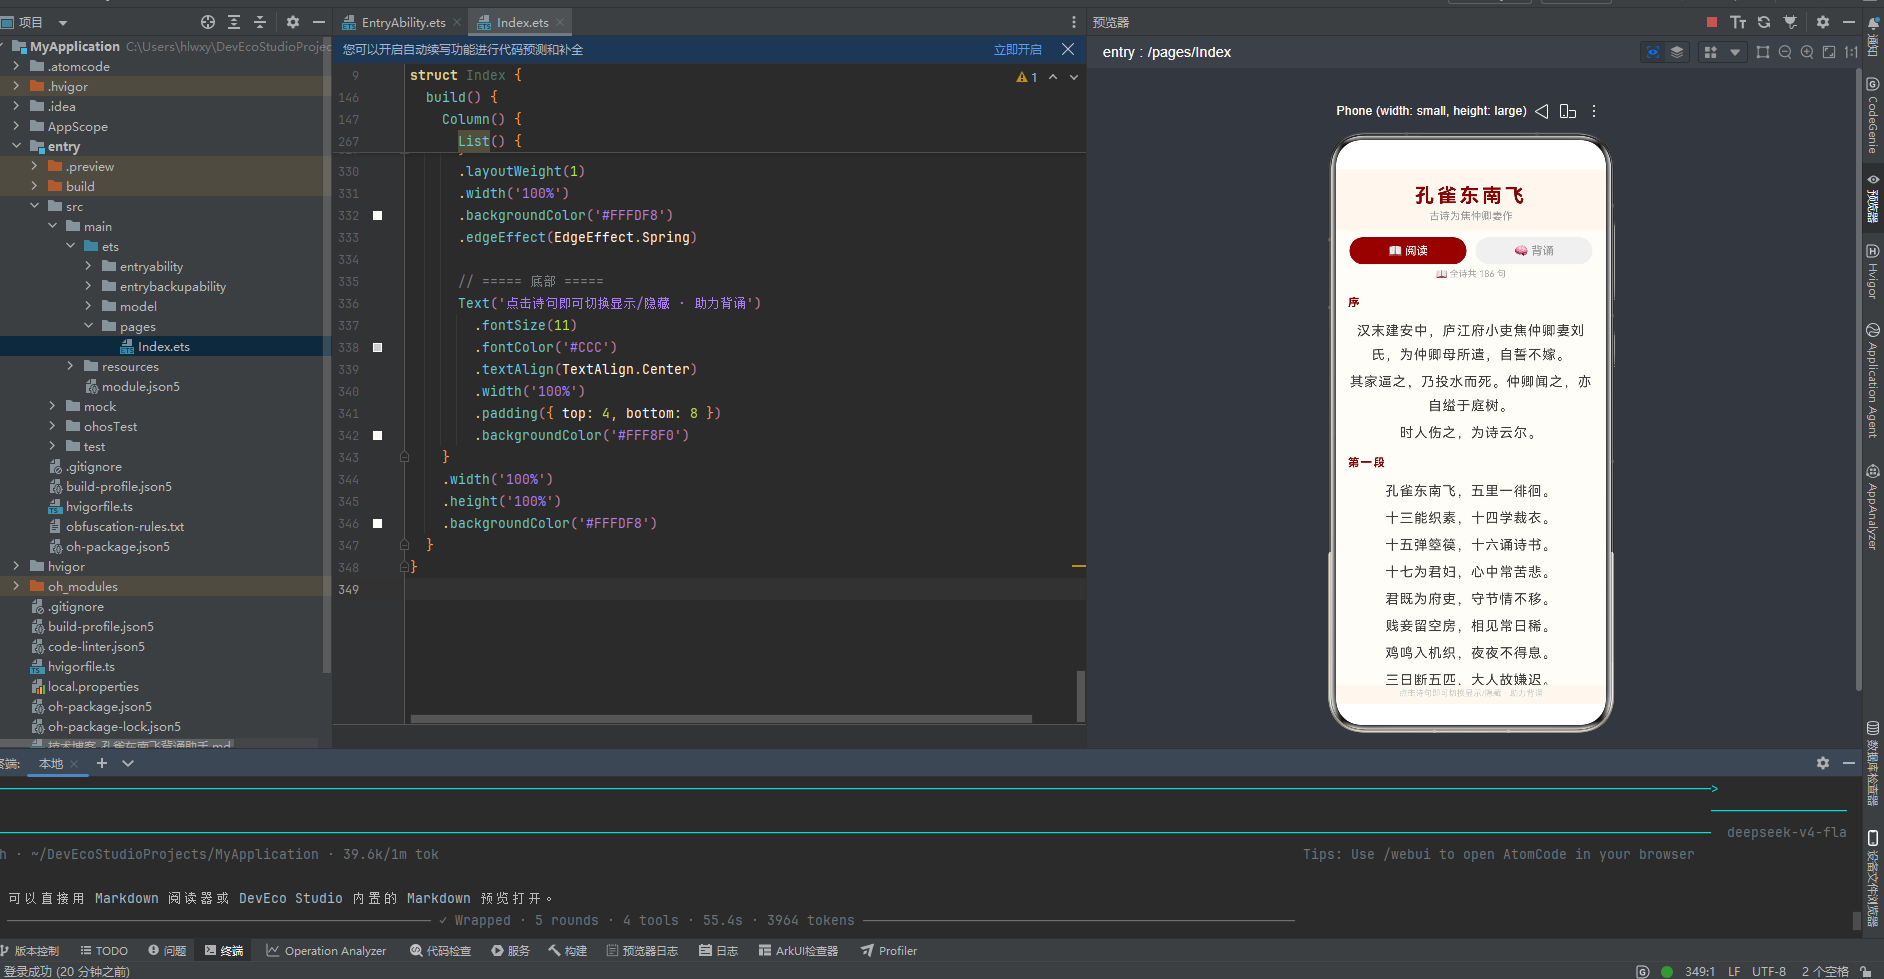Click the #FFFDF8 color swatch at line 332
The image size is (1884, 979).
[377, 215]
